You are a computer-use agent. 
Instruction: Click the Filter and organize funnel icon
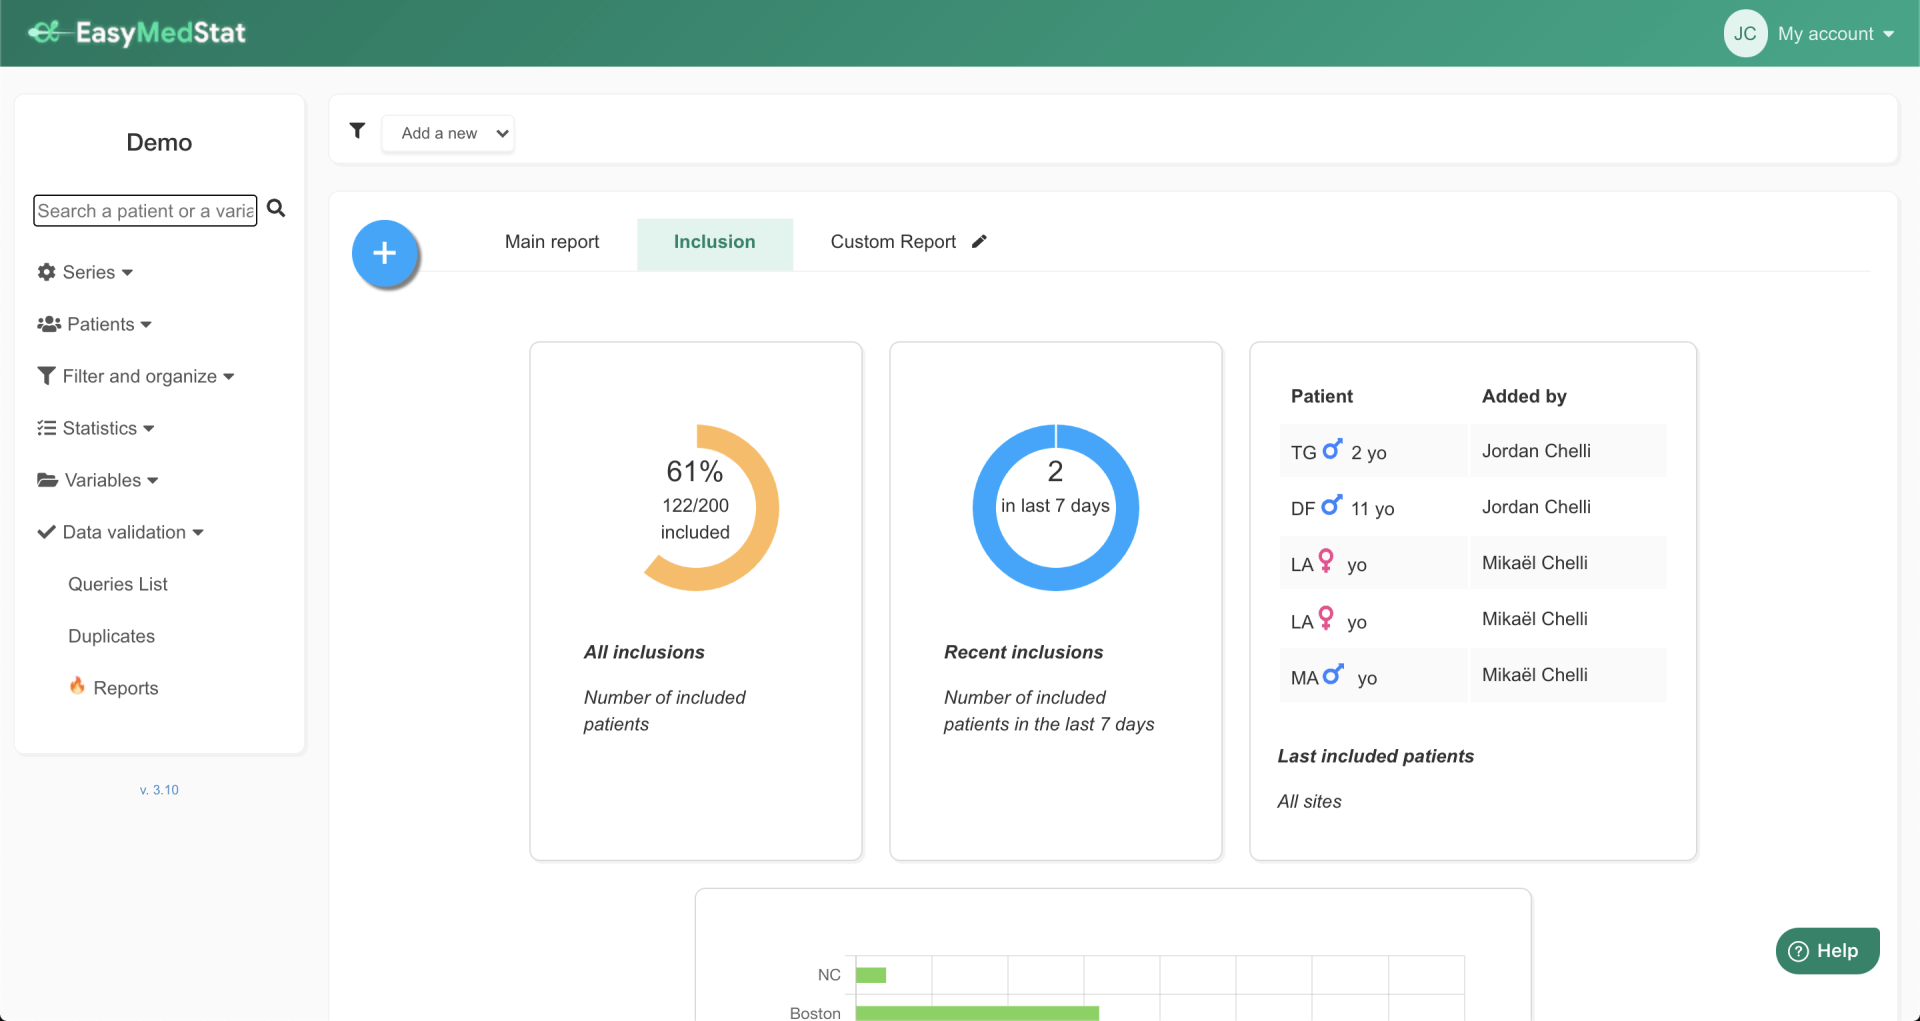[46, 376]
